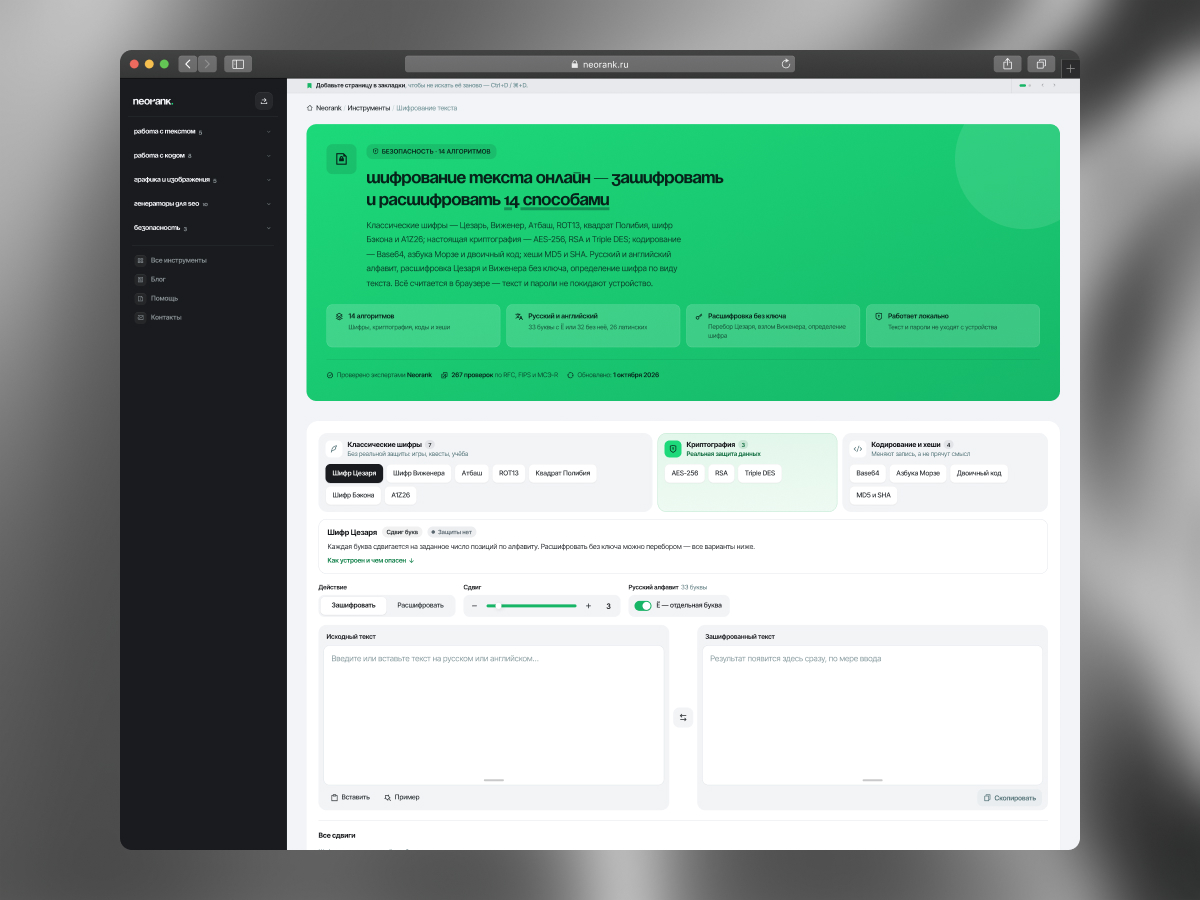
Task: Expand the 'работа с кодом' sidebar section
Action: pos(203,155)
